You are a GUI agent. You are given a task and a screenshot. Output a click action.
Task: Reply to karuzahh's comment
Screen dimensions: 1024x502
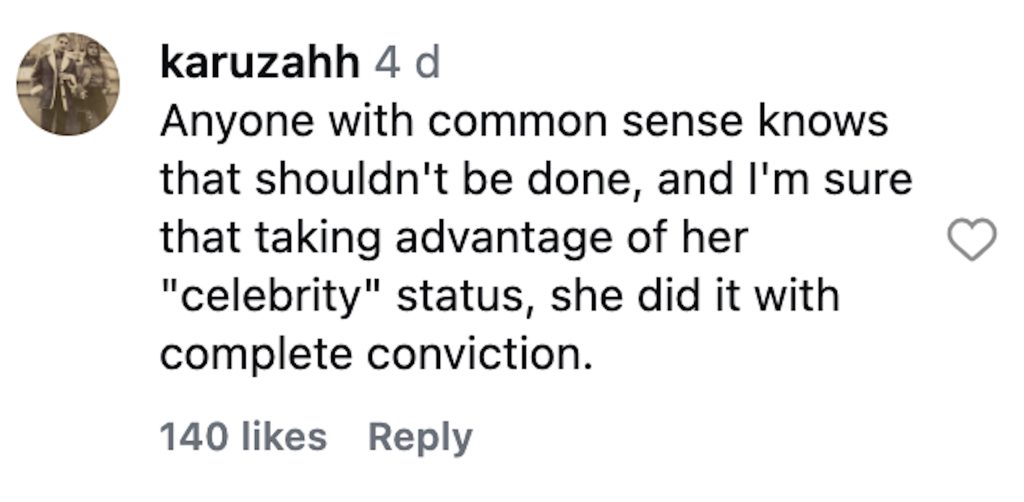coord(419,437)
